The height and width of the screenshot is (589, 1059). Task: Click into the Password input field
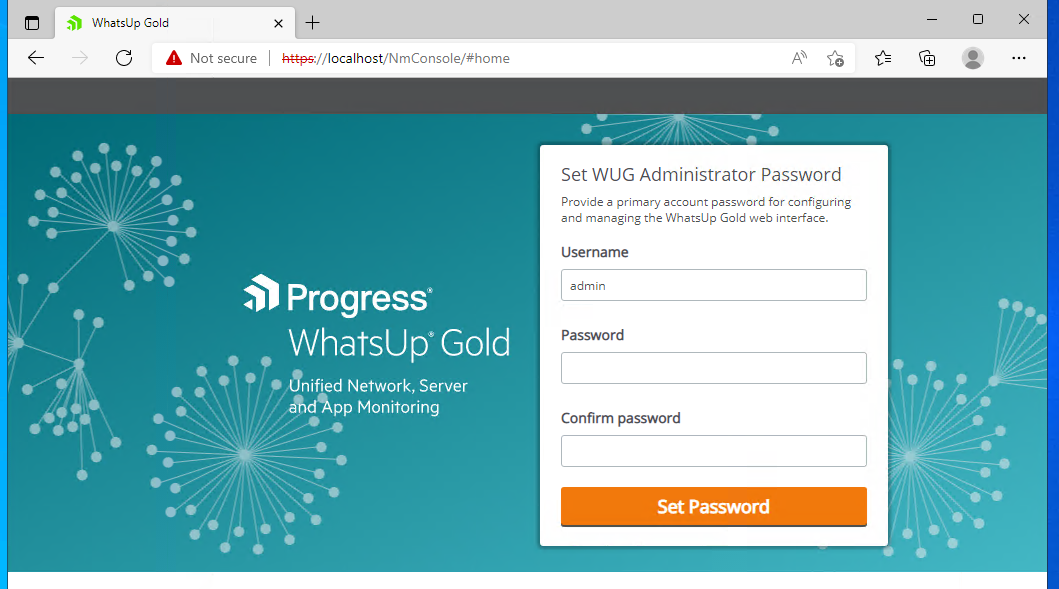[713, 368]
